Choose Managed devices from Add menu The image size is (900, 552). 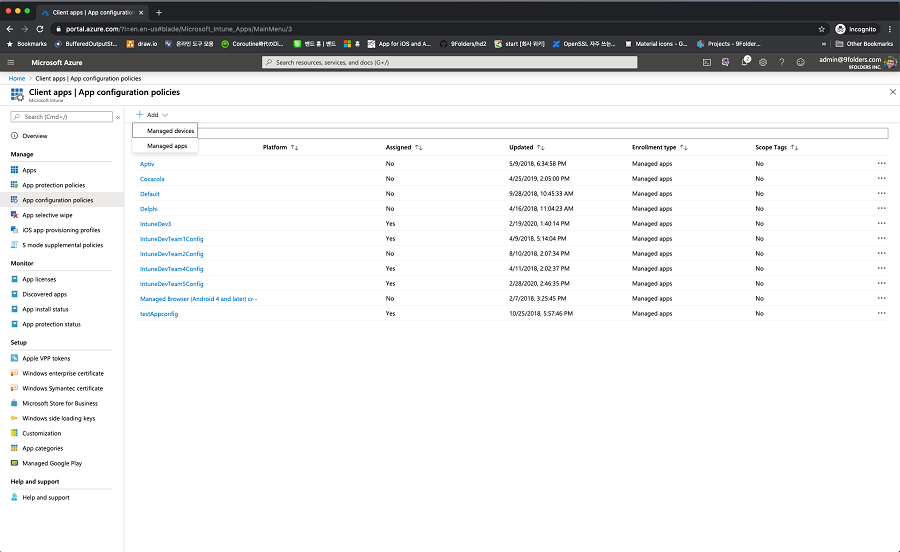coord(165,131)
